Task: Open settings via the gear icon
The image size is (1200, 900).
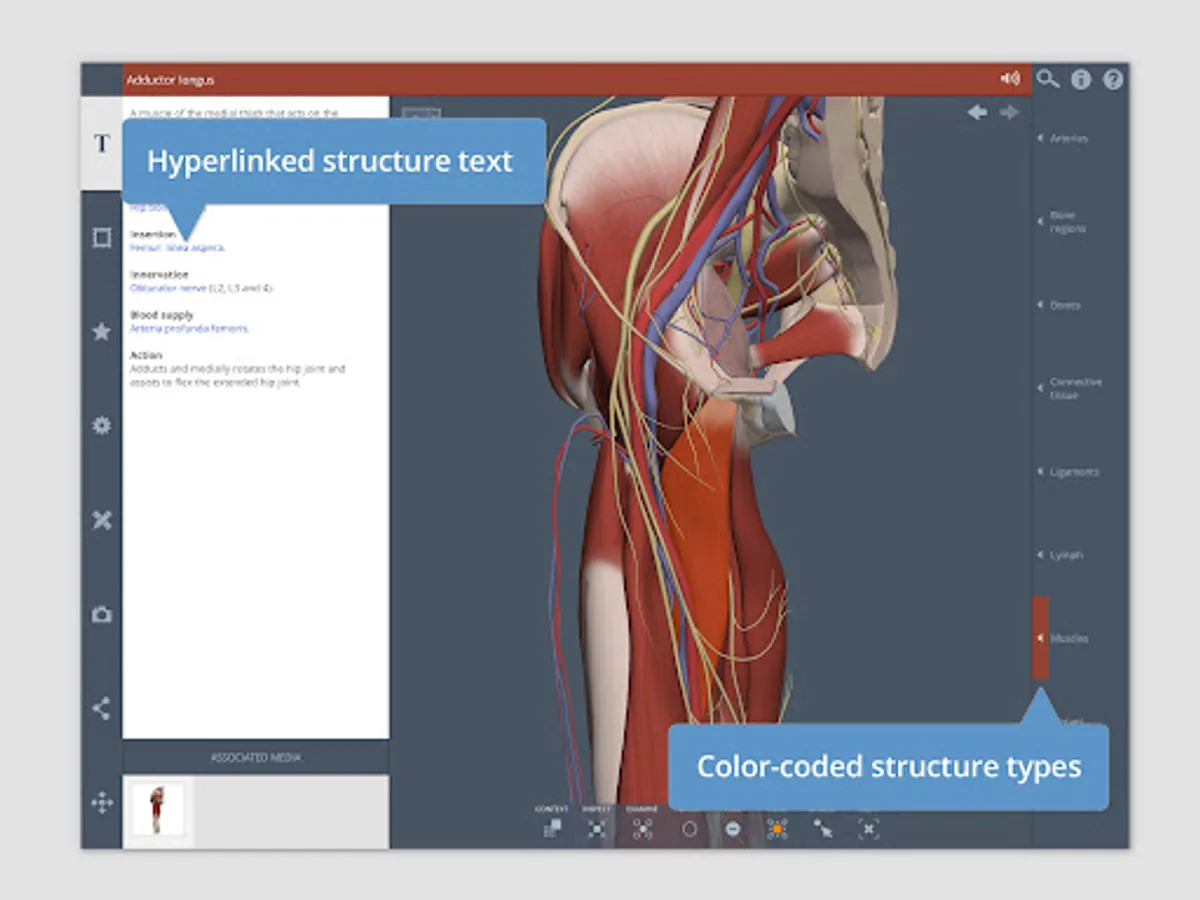Action: tap(101, 426)
